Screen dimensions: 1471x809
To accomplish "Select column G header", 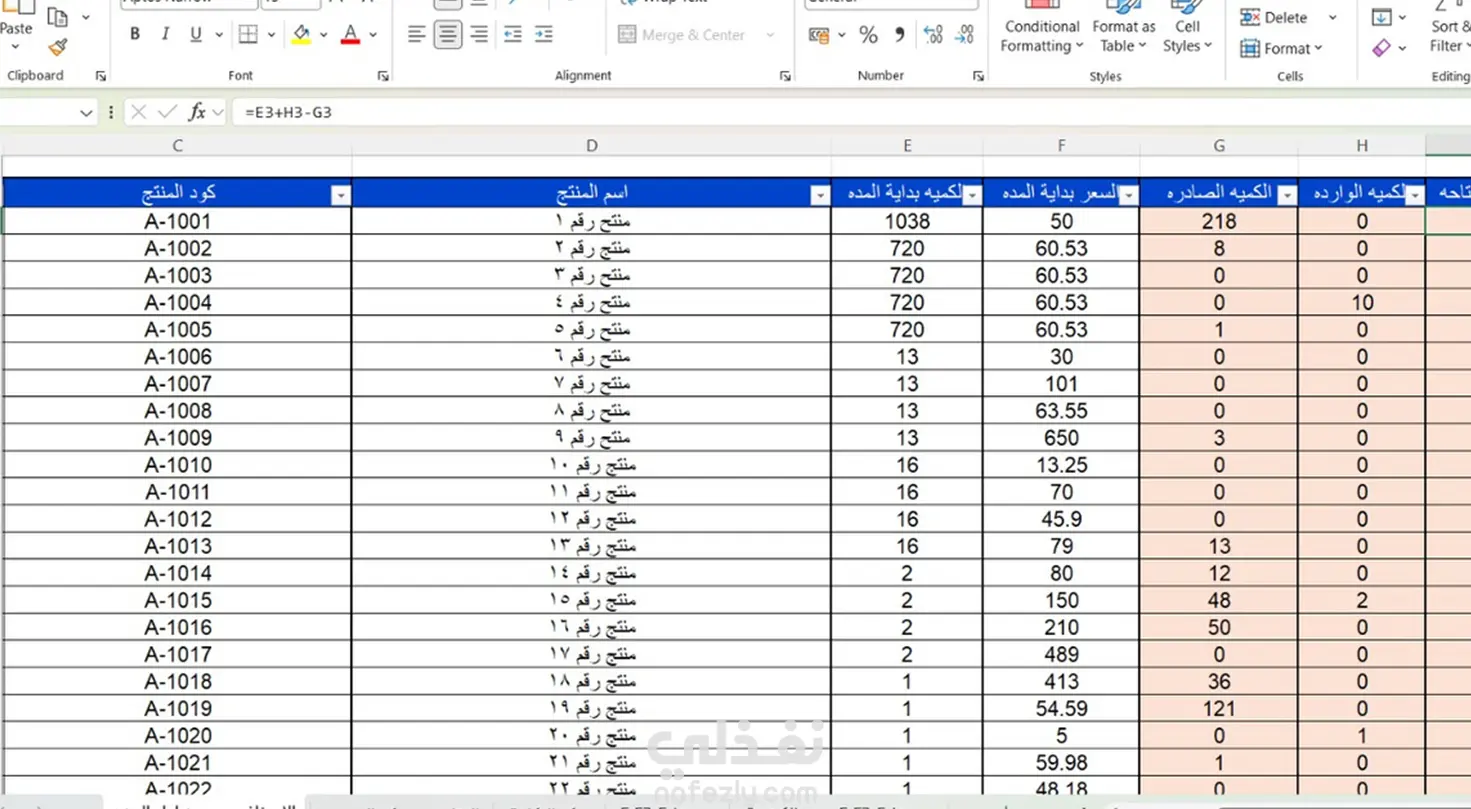I will click(1219, 146).
